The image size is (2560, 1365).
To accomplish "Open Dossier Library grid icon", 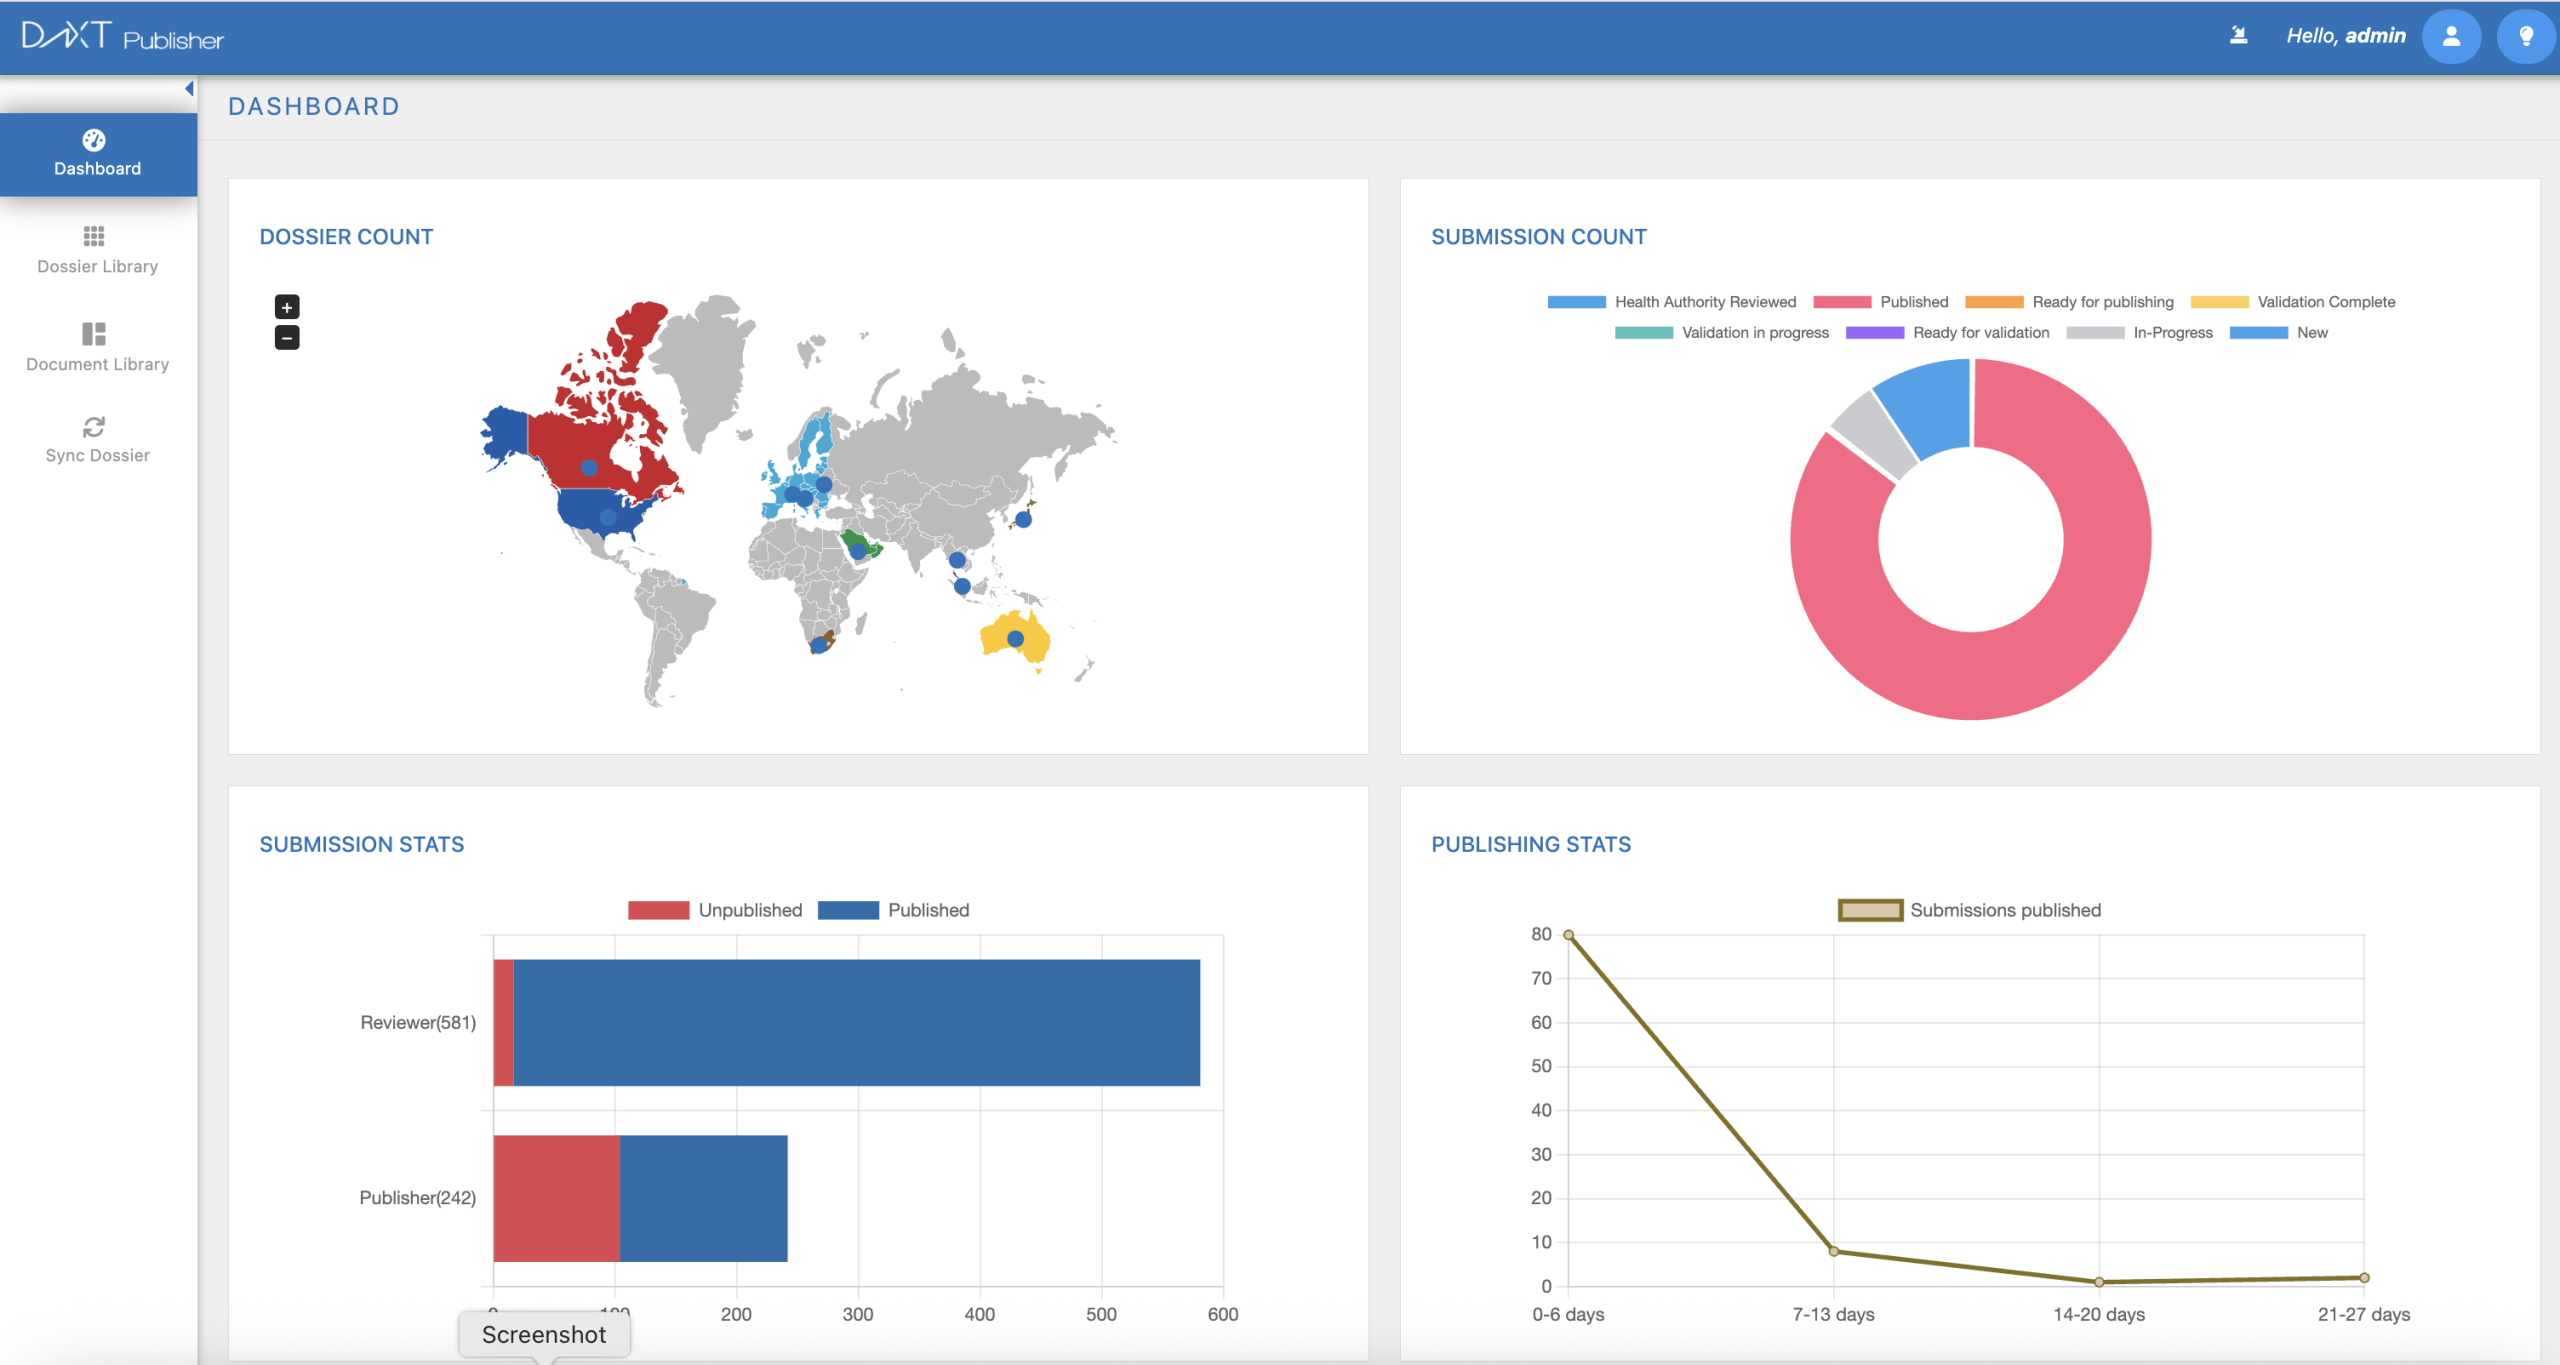I will pyautogui.click(x=94, y=236).
